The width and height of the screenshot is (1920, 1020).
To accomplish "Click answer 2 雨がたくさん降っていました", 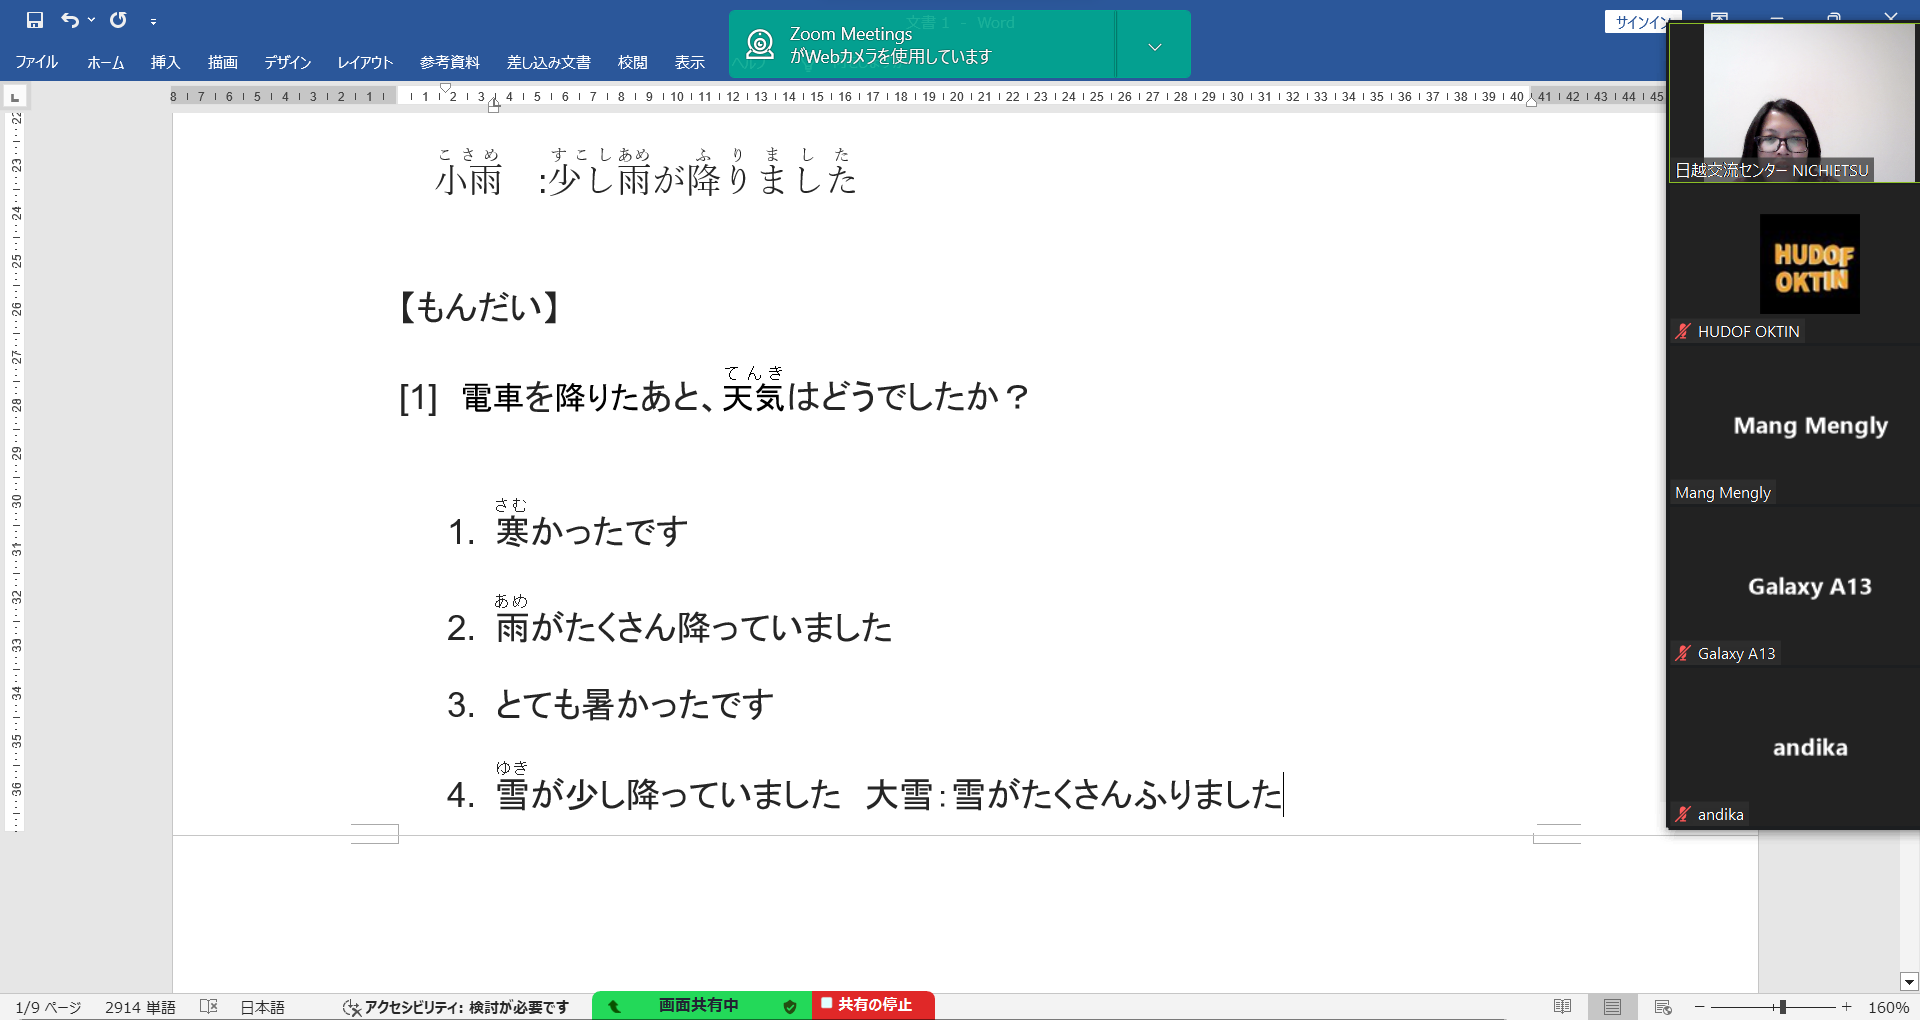I will click(x=693, y=627).
